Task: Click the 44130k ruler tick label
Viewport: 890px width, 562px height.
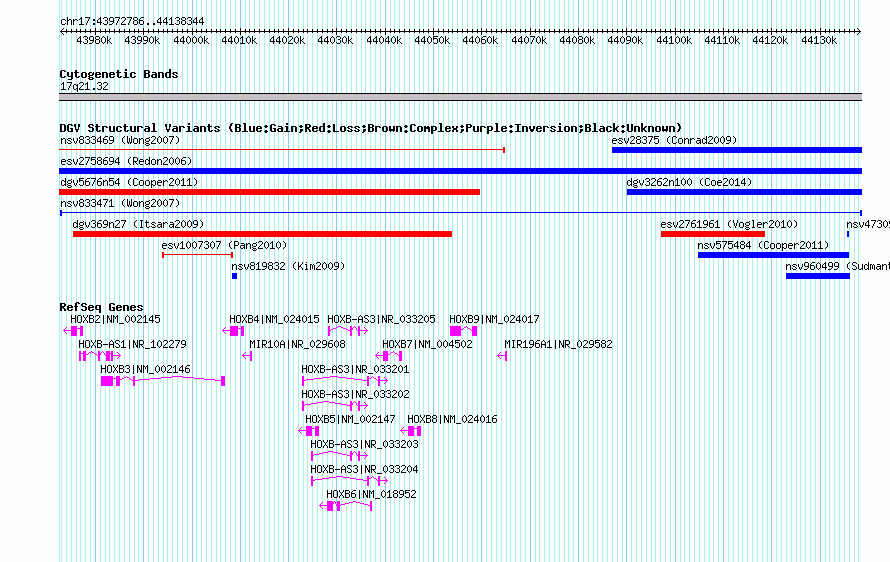Action: pyautogui.click(x=819, y=40)
